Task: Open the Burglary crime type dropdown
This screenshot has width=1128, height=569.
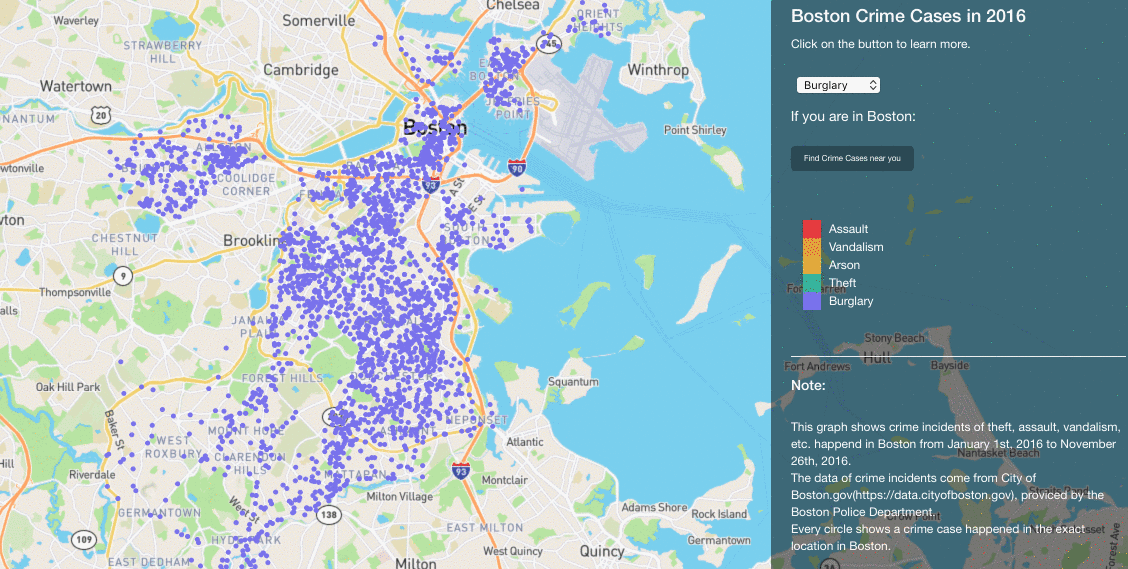Action: tap(838, 86)
